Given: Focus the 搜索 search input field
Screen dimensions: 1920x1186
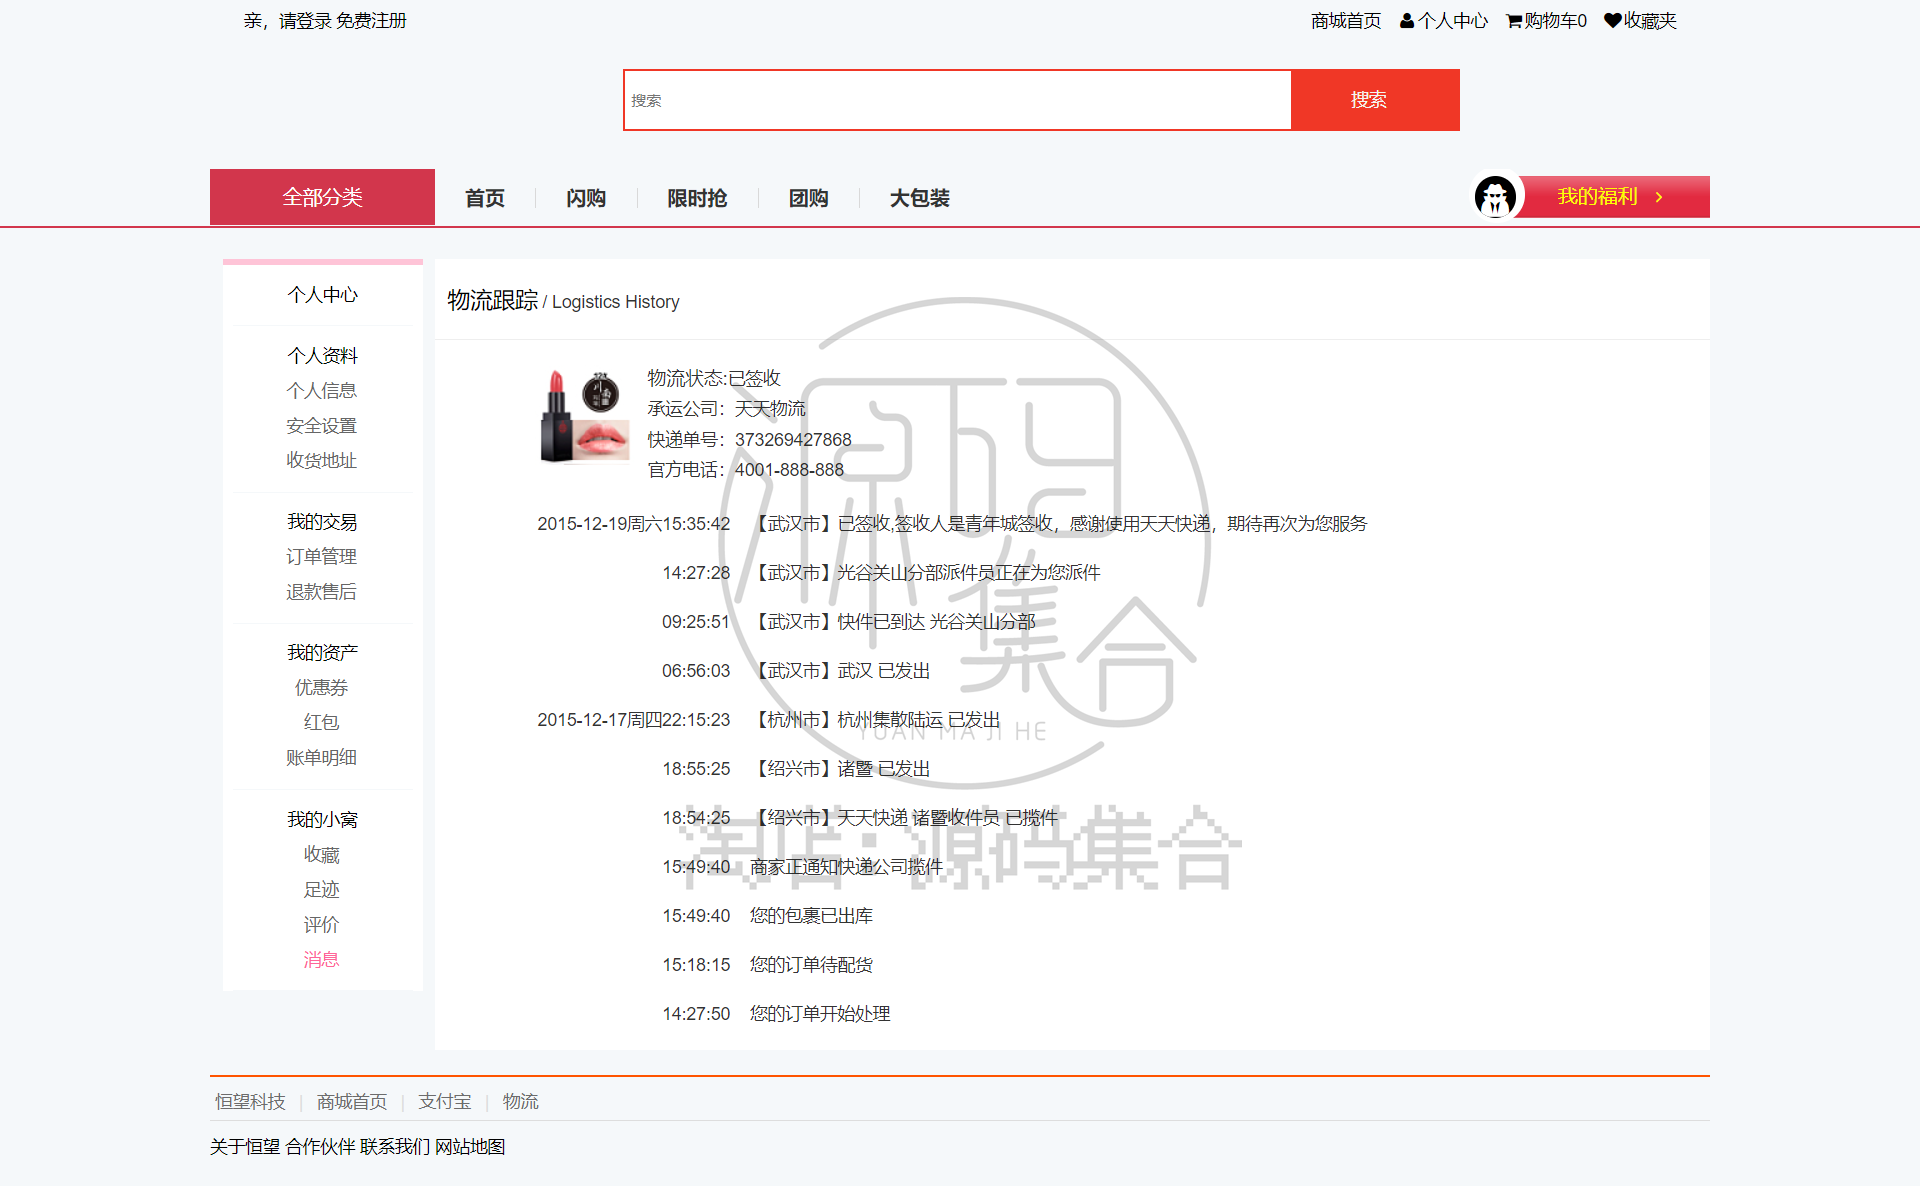Looking at the screenshot, I should pos(957,100).
